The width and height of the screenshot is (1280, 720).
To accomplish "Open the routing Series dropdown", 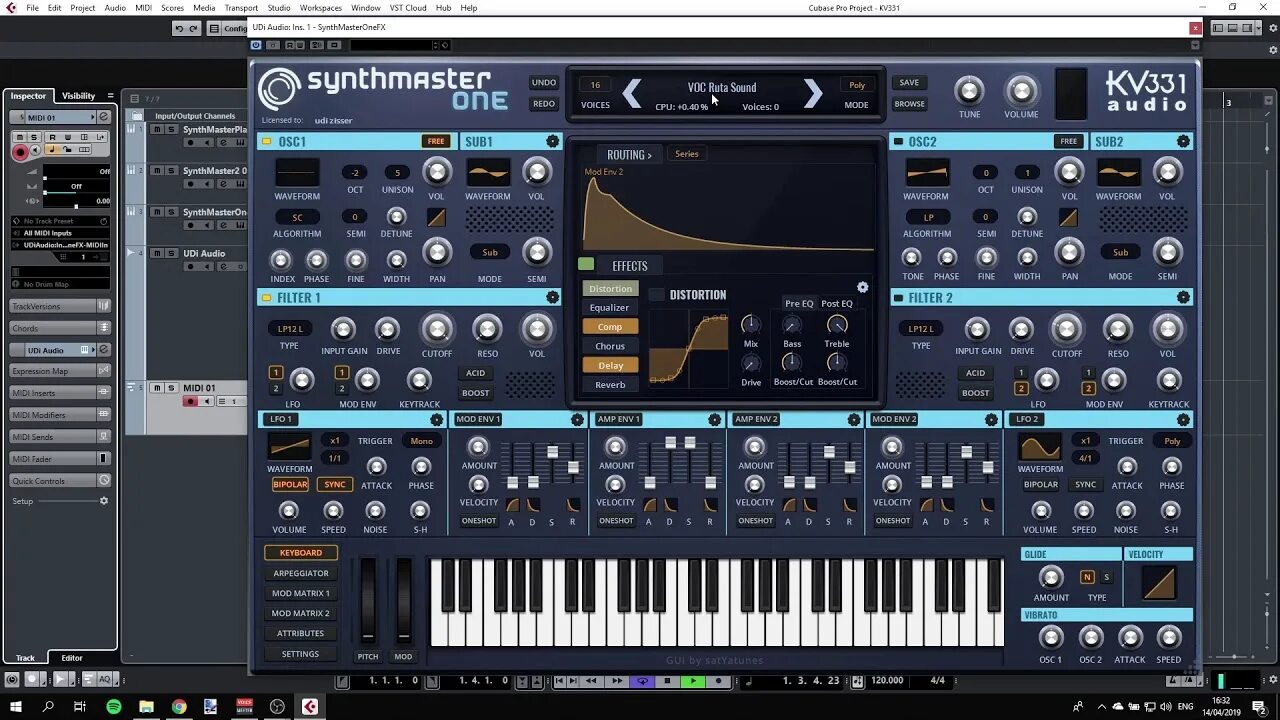I will (687, 154).
